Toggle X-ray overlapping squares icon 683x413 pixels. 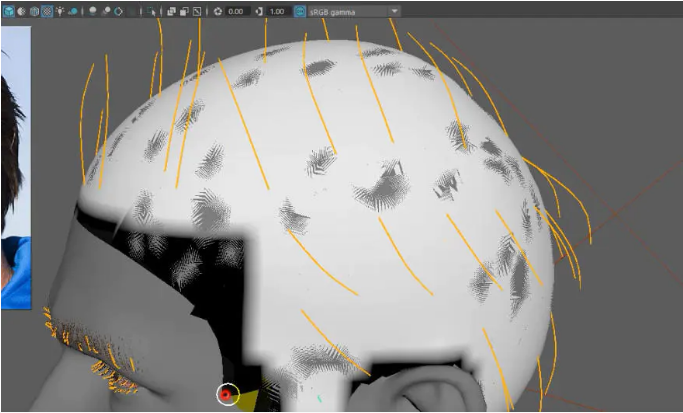coord(171,11)
